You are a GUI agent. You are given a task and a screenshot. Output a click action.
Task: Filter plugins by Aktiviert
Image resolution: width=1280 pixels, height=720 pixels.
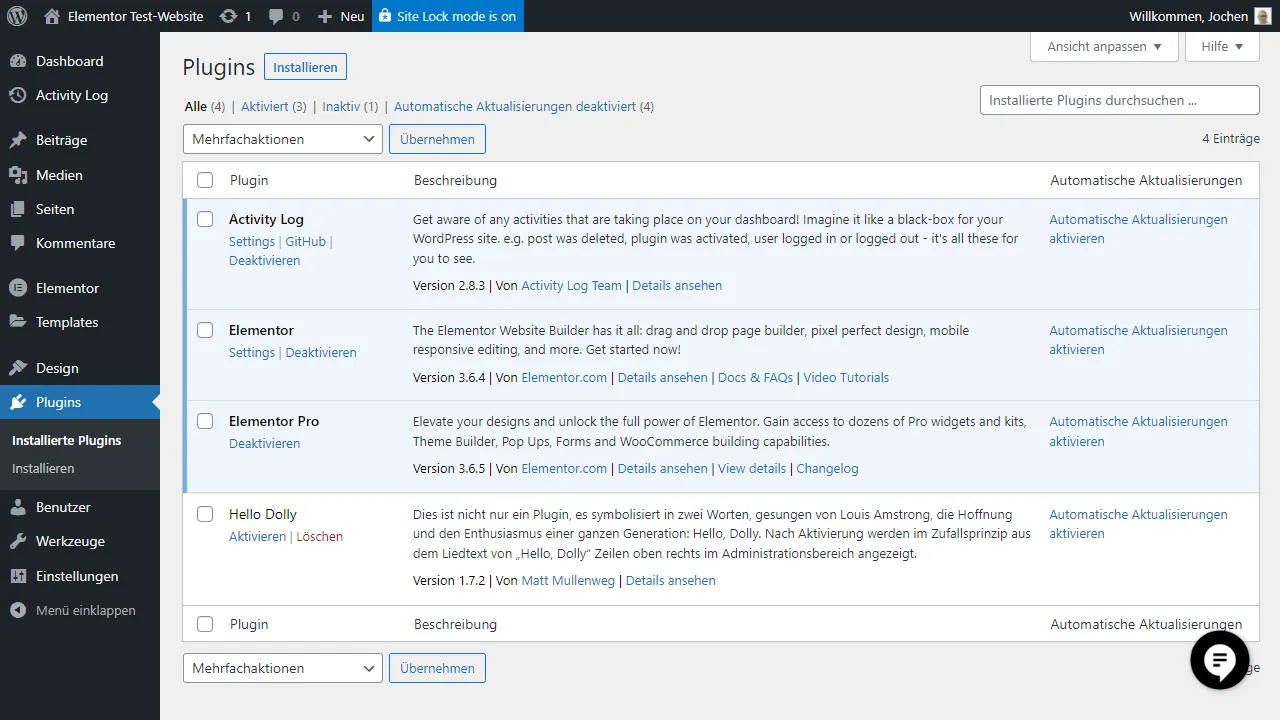[265, 106]
